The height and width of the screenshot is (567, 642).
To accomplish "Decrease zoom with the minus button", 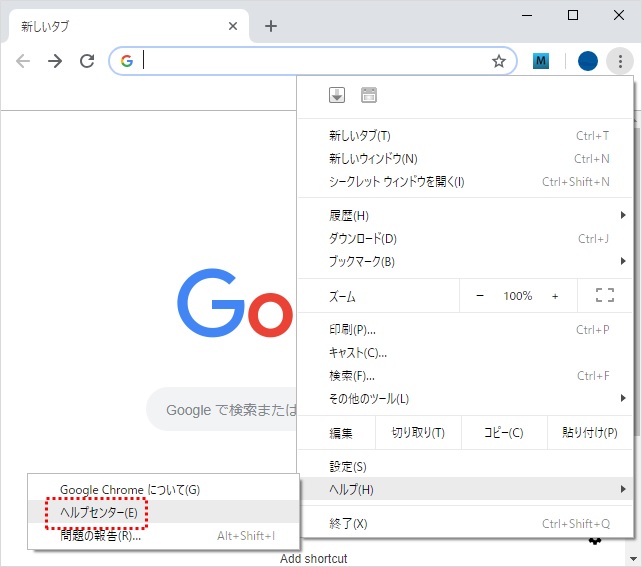I will (480, 296).
